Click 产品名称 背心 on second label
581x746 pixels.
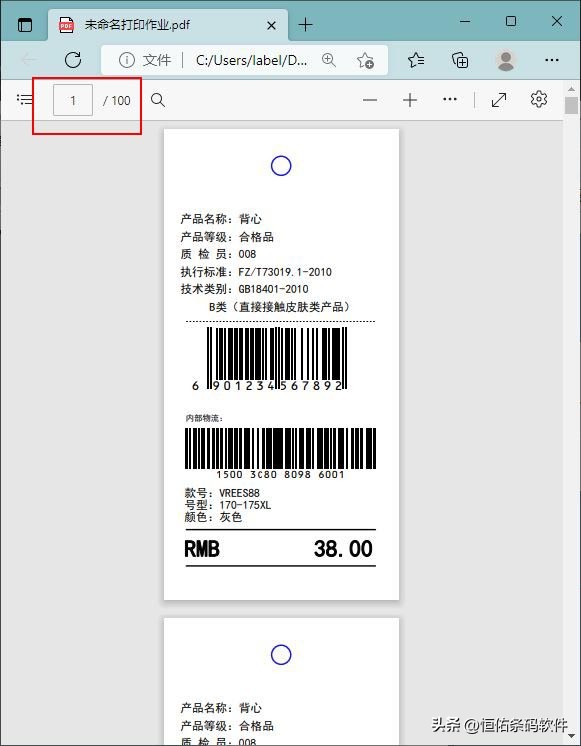[221, 707]
